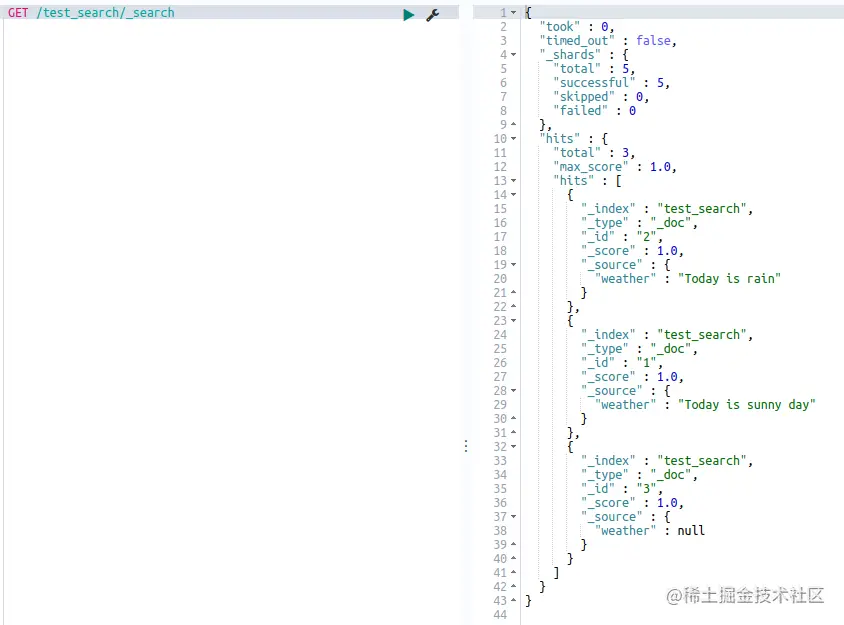The width and height of the screenshot is (844, 625).
Task: Click the fold-end marker at line 9
Action: pos(514,124)
